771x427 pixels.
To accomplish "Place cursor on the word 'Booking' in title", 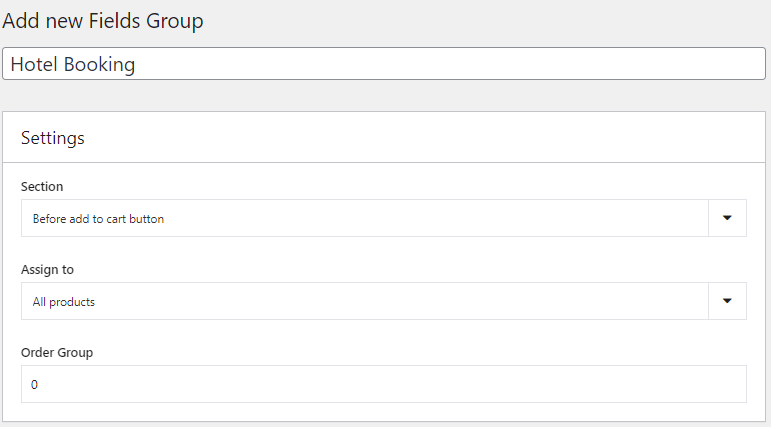I will (x=99, y=65).
